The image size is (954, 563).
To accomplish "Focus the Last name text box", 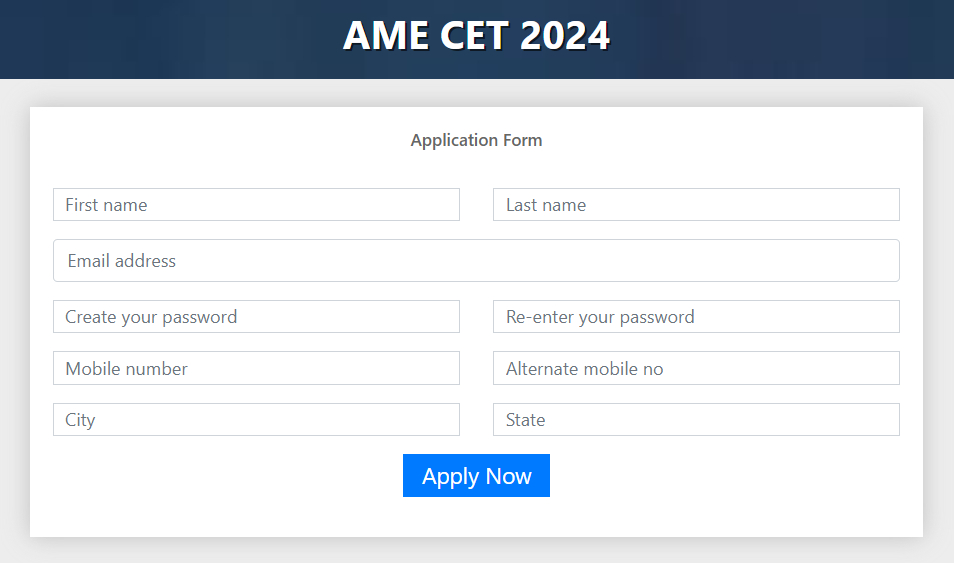I will (x=696, y=205).
